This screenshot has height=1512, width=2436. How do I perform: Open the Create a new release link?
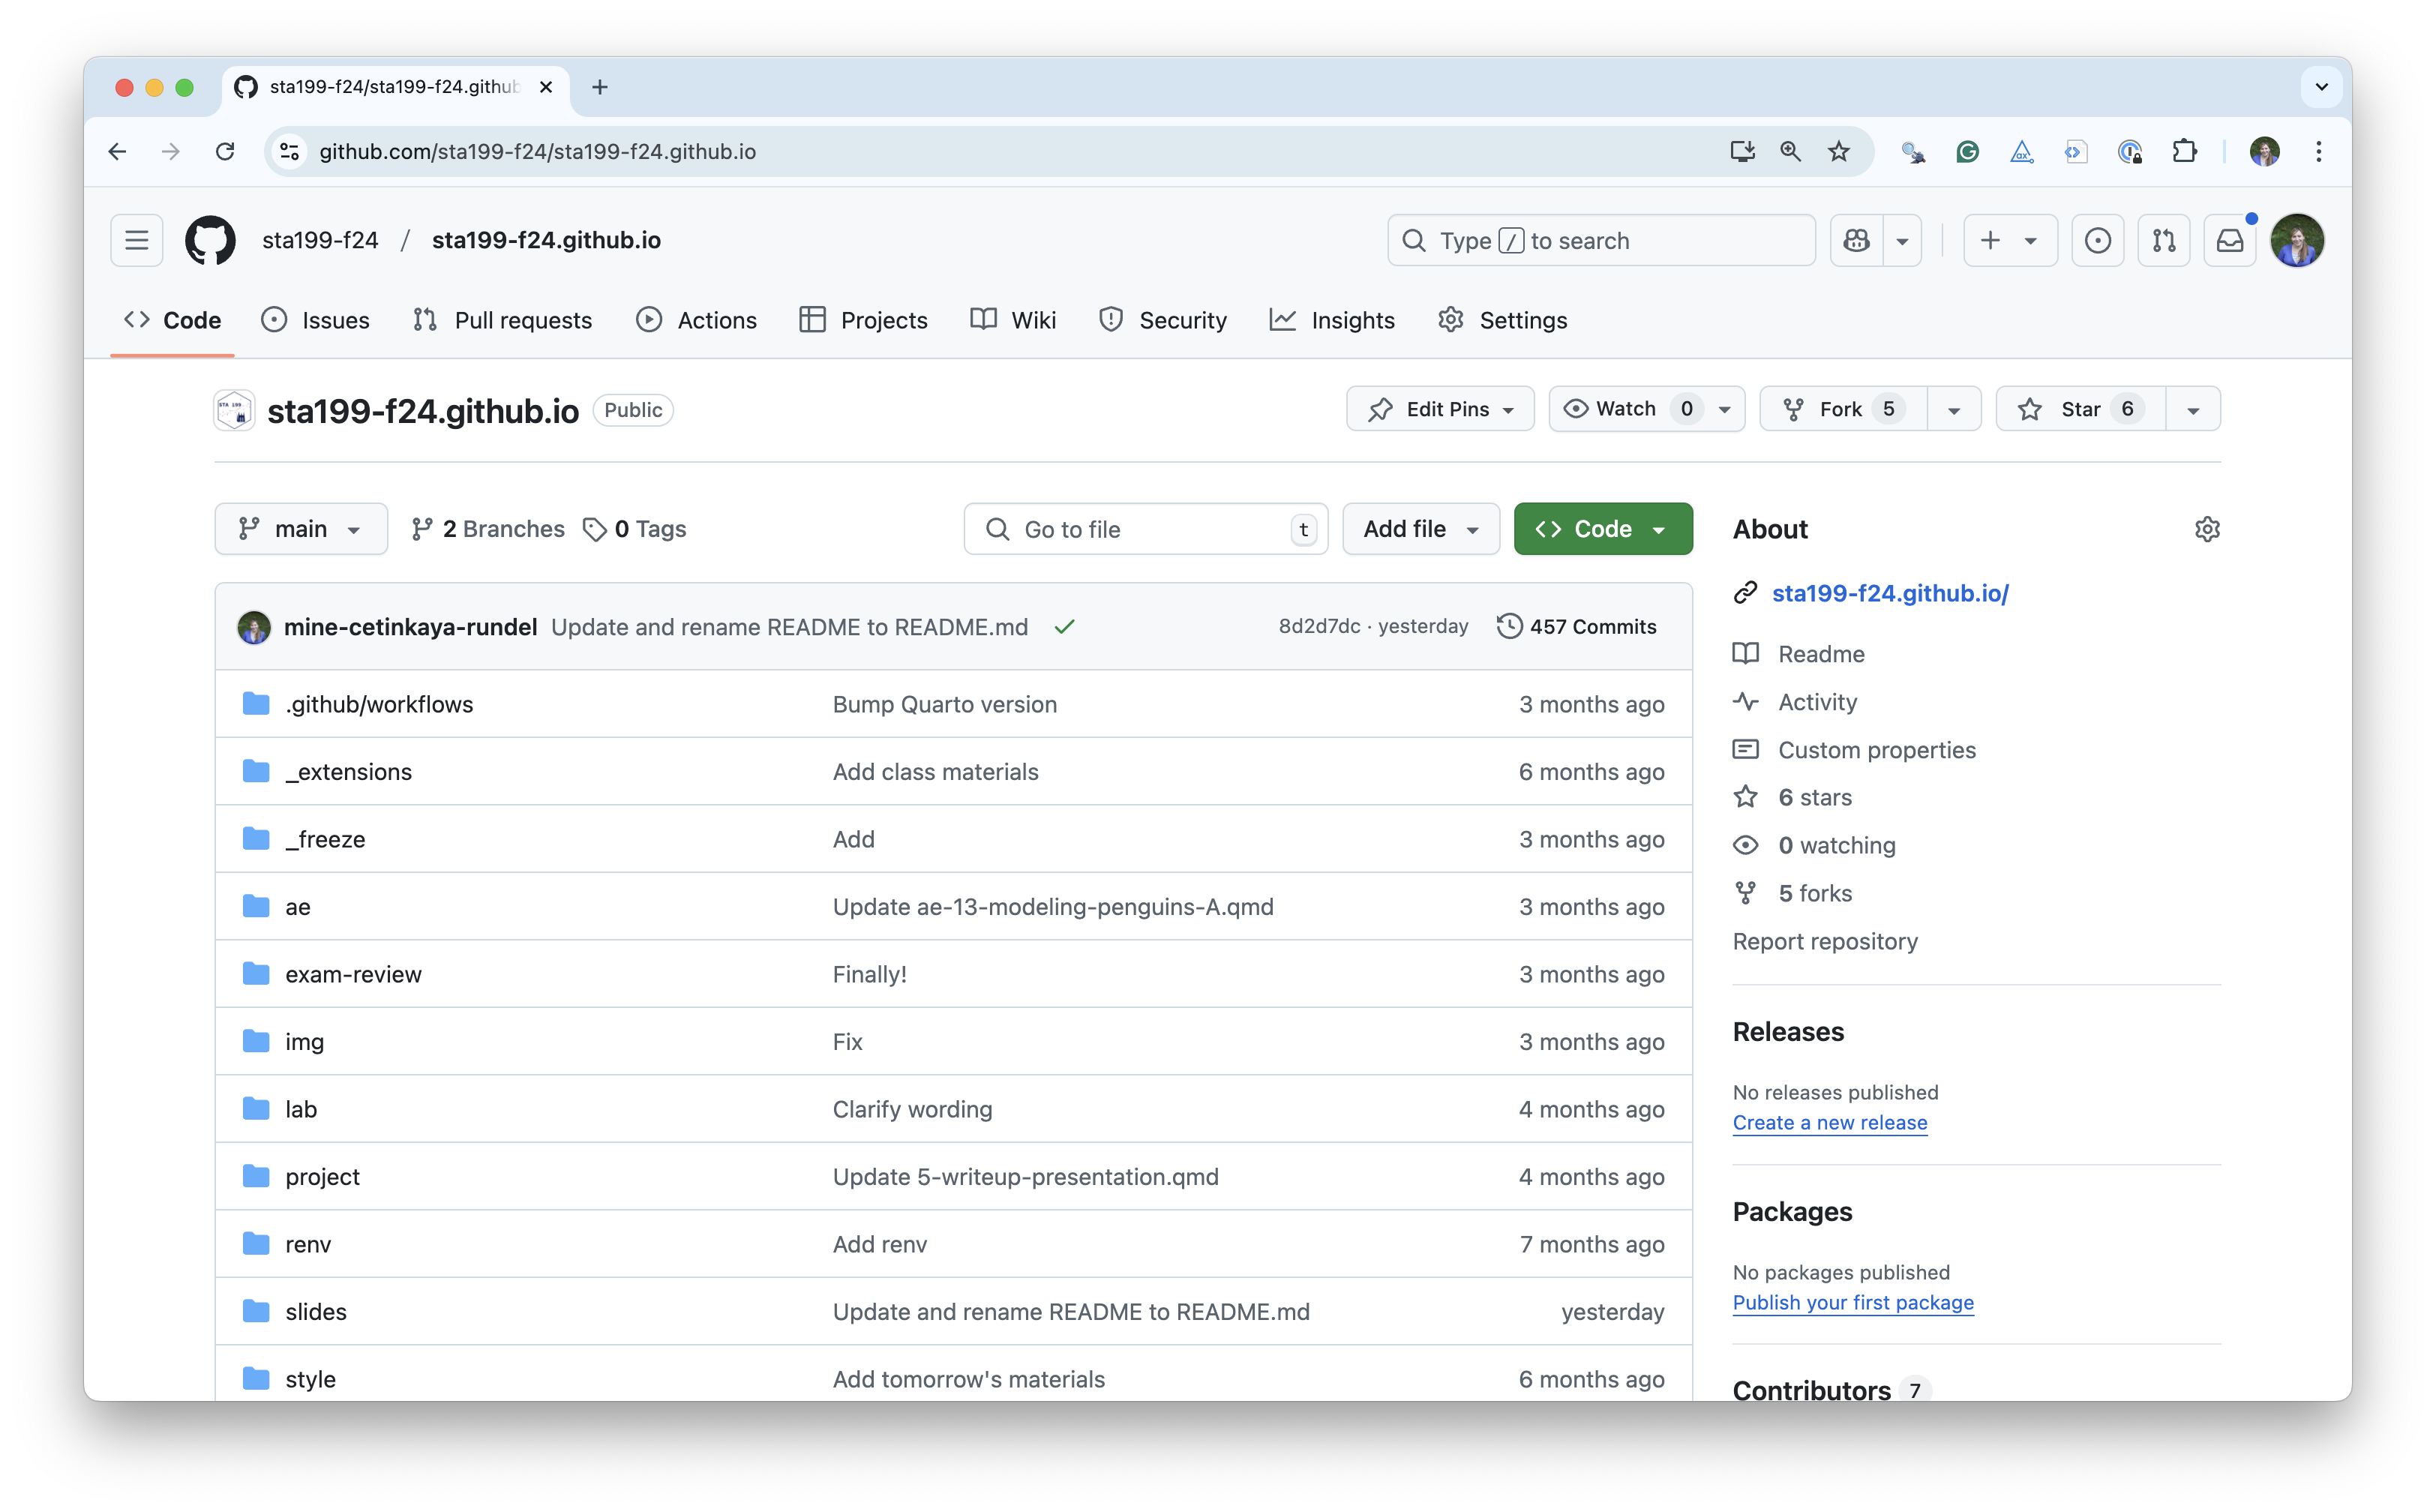coord(1829,1122)
